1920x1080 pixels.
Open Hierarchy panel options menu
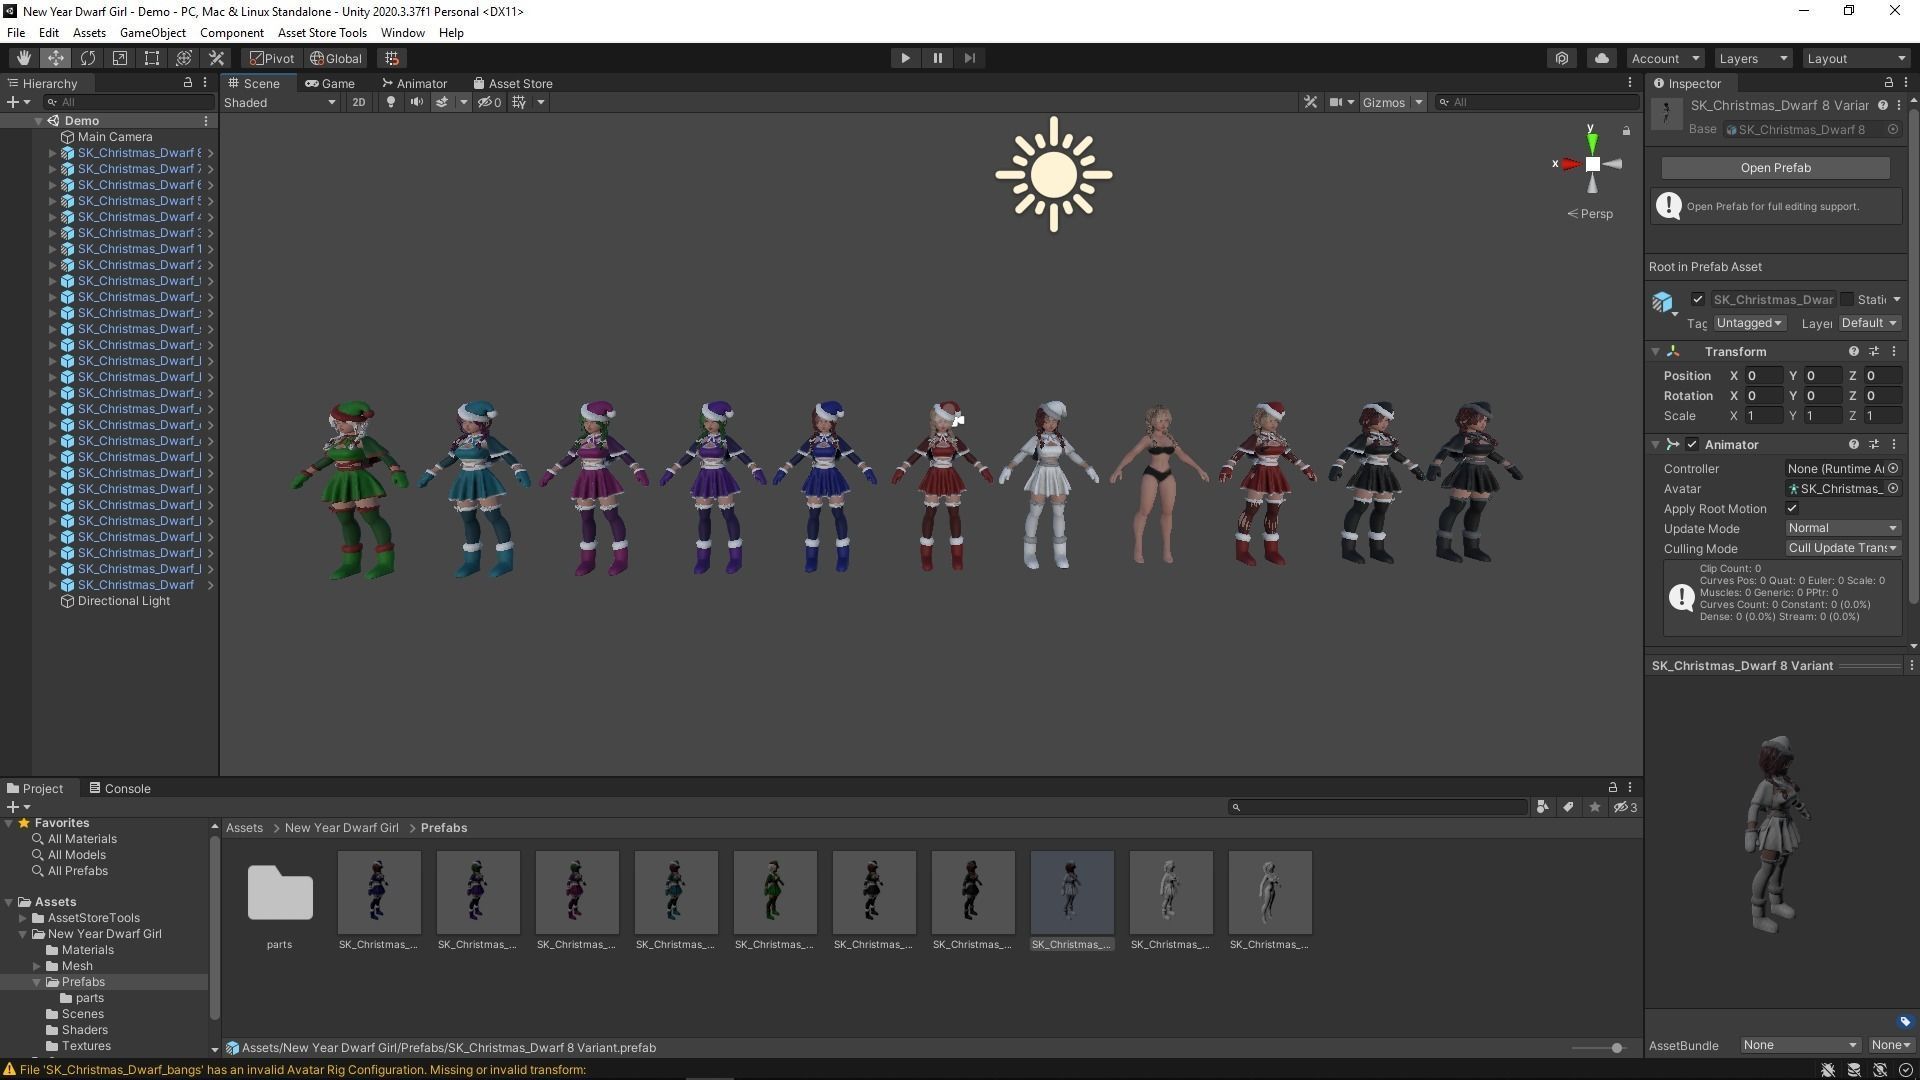[x=205, y=83]
